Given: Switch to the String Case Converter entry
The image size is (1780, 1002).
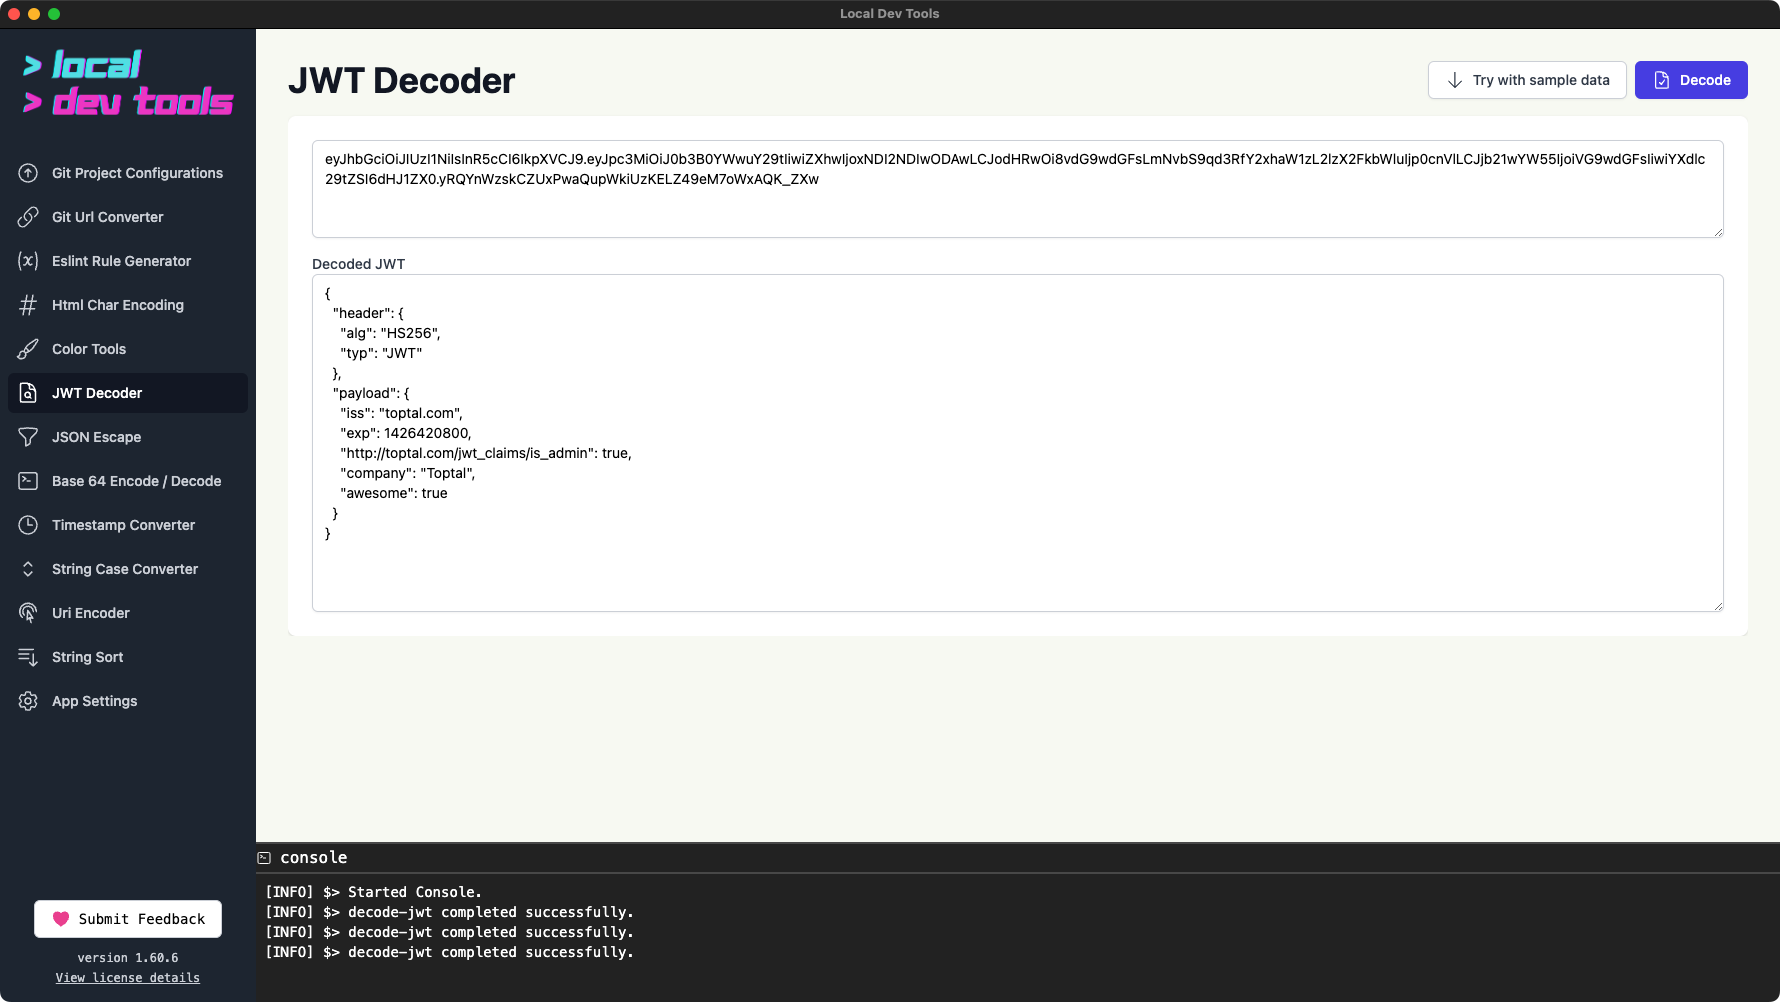Looking at the screenshot, I should (x=124, y=569).
